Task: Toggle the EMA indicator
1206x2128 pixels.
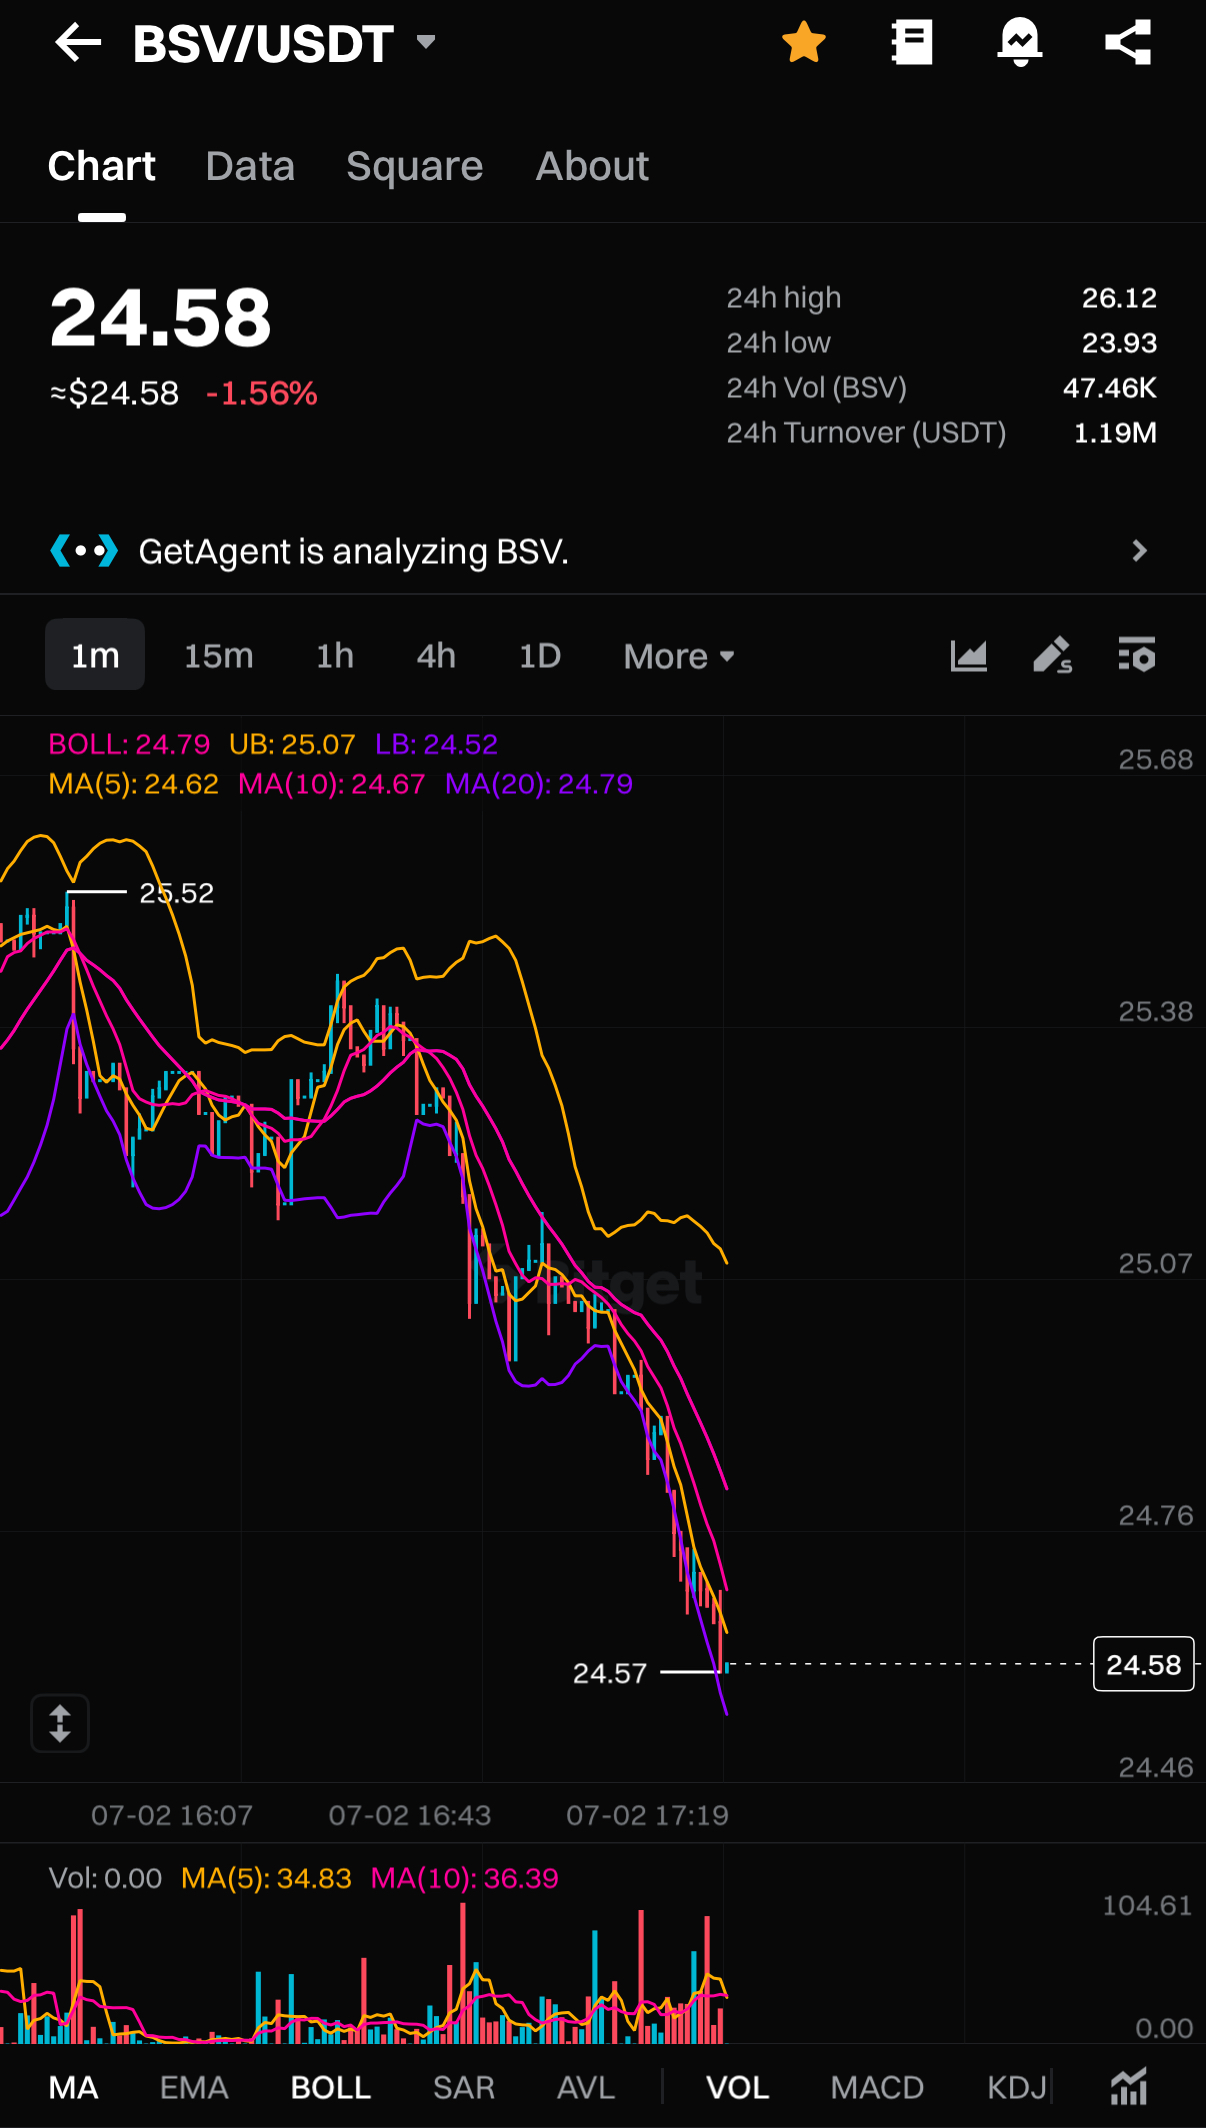Action: [x=194, y=2087]
